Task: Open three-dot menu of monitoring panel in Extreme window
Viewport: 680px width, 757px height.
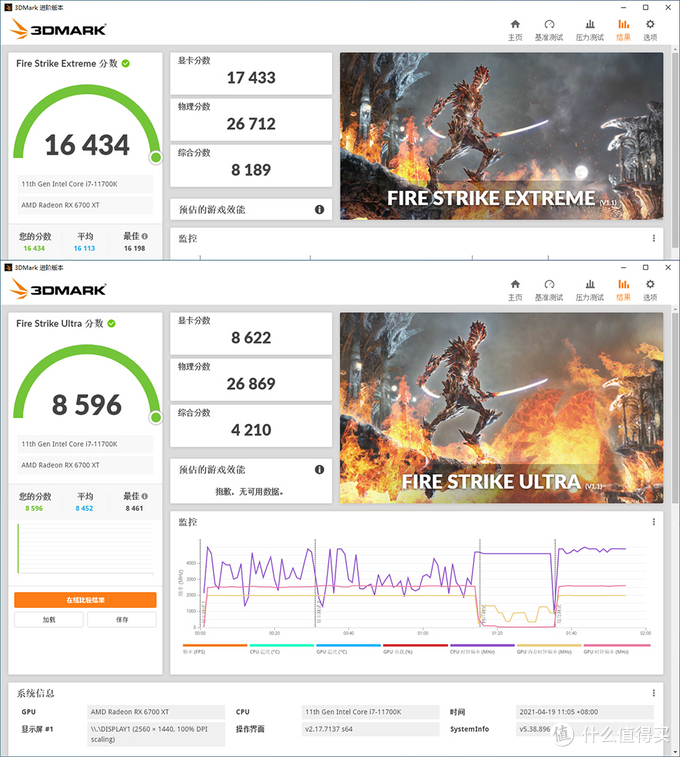Action: pyautogui.click(x=653, y=238)
